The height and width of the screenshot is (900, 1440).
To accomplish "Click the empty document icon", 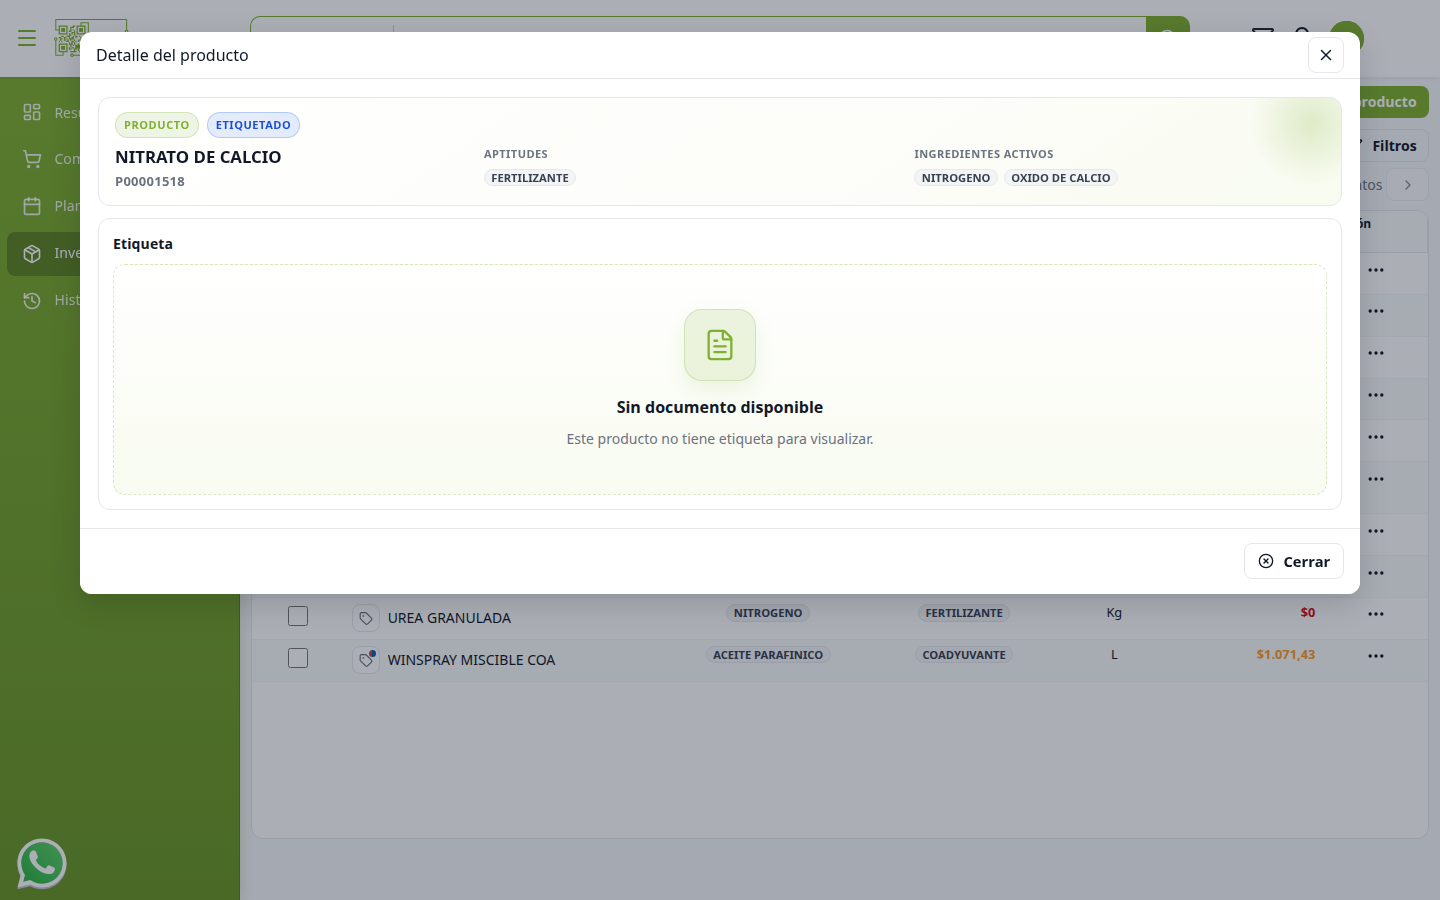I will point(720,345).
